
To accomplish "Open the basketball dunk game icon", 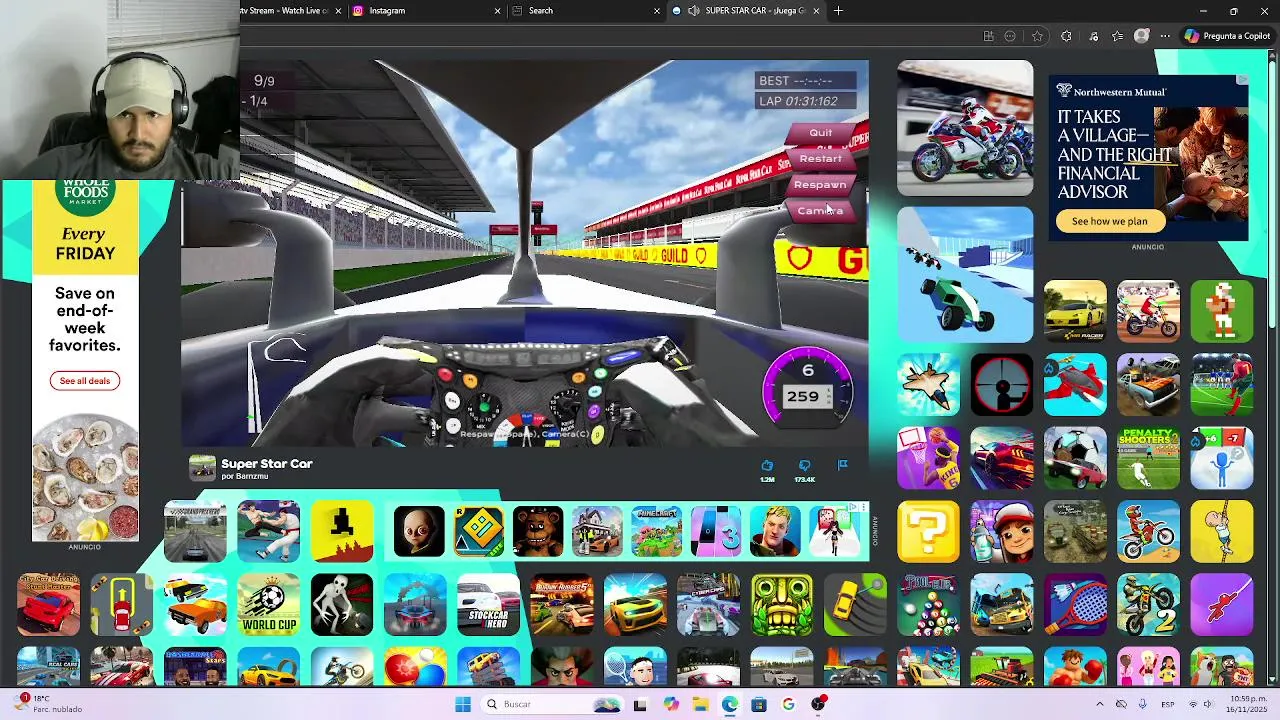I will click(x=928, y=458).
